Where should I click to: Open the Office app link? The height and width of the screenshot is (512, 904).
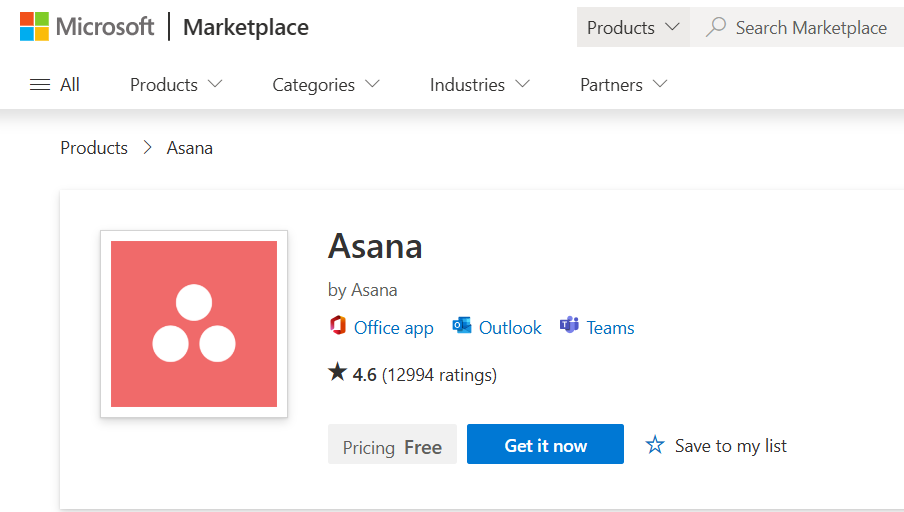click(x=394, y=327)
